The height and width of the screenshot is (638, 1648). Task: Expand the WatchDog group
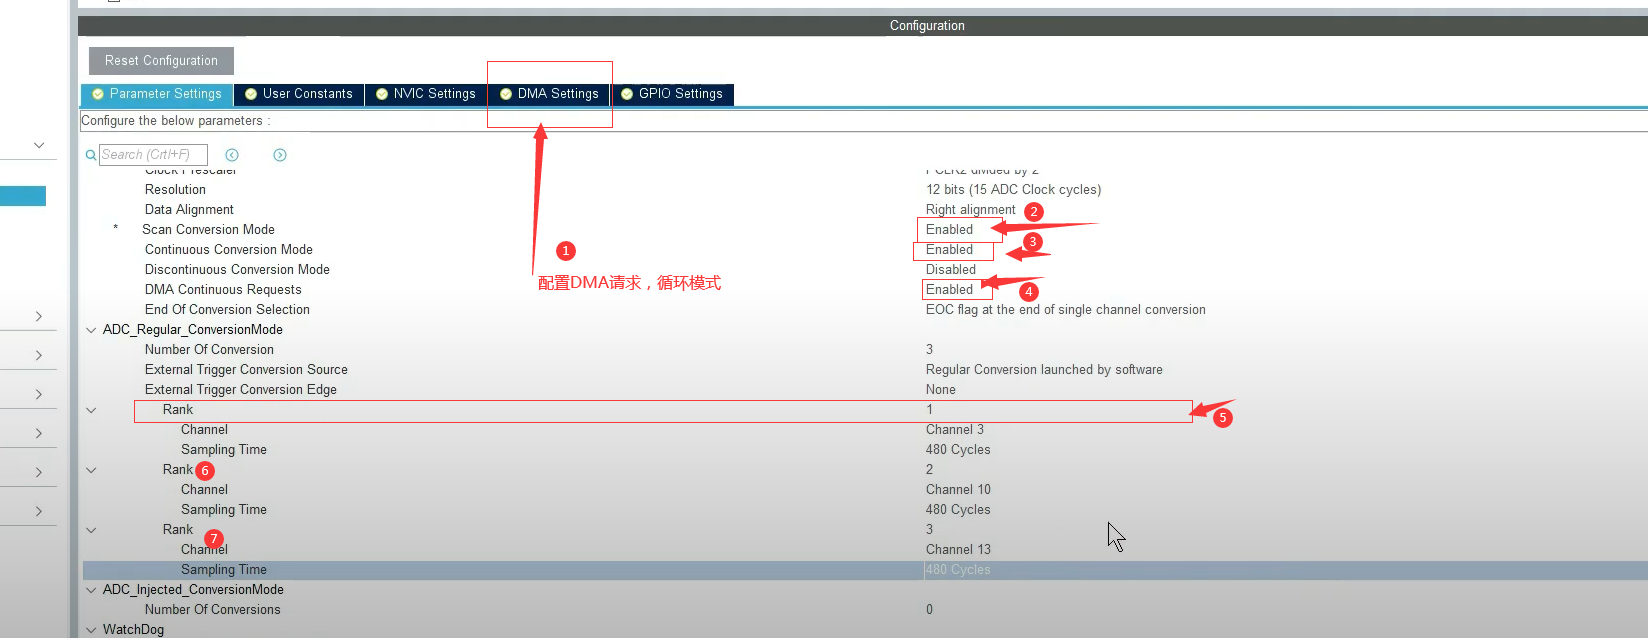coord(91,630)
